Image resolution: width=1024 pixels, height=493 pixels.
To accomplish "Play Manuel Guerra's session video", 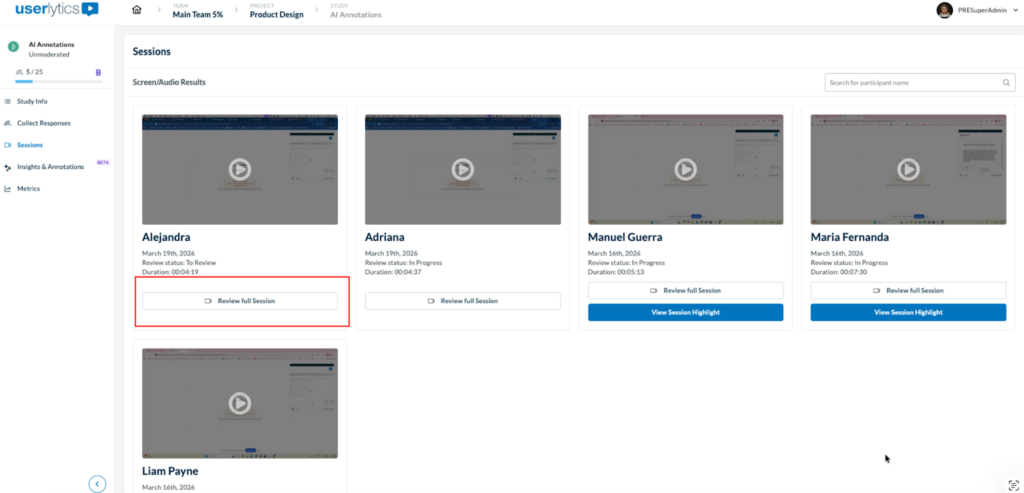I will pyautogui.click(x=685, y=169).
